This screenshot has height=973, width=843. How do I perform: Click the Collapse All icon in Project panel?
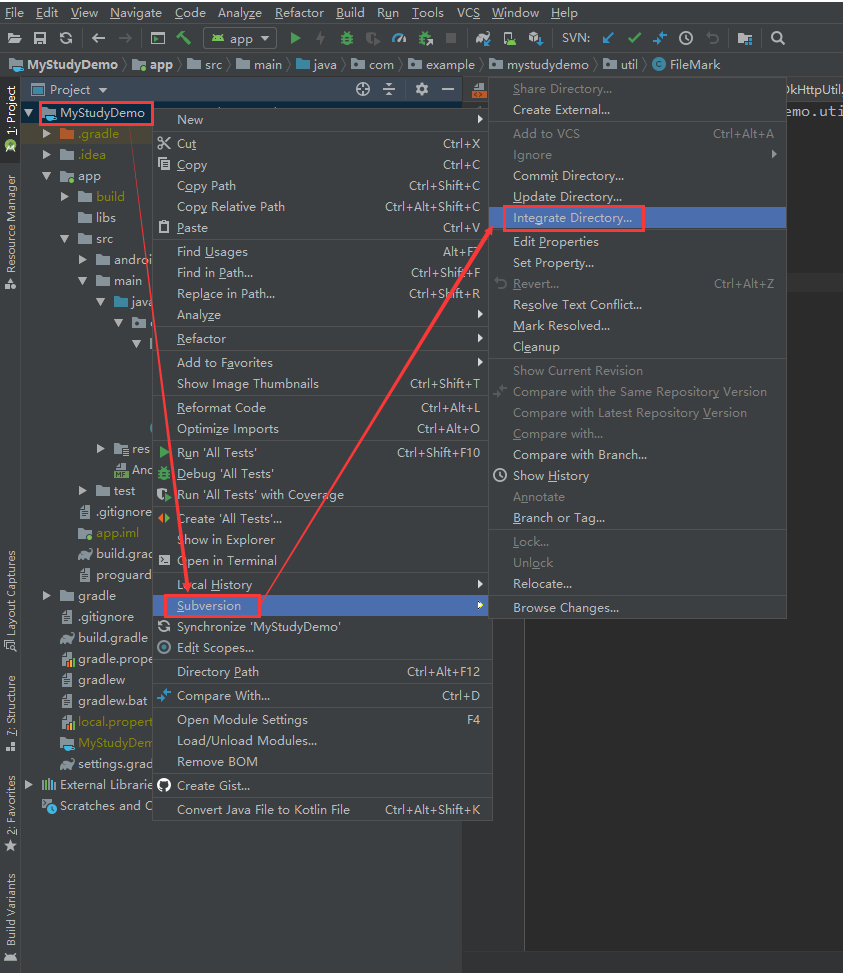[x=389, y=89]
